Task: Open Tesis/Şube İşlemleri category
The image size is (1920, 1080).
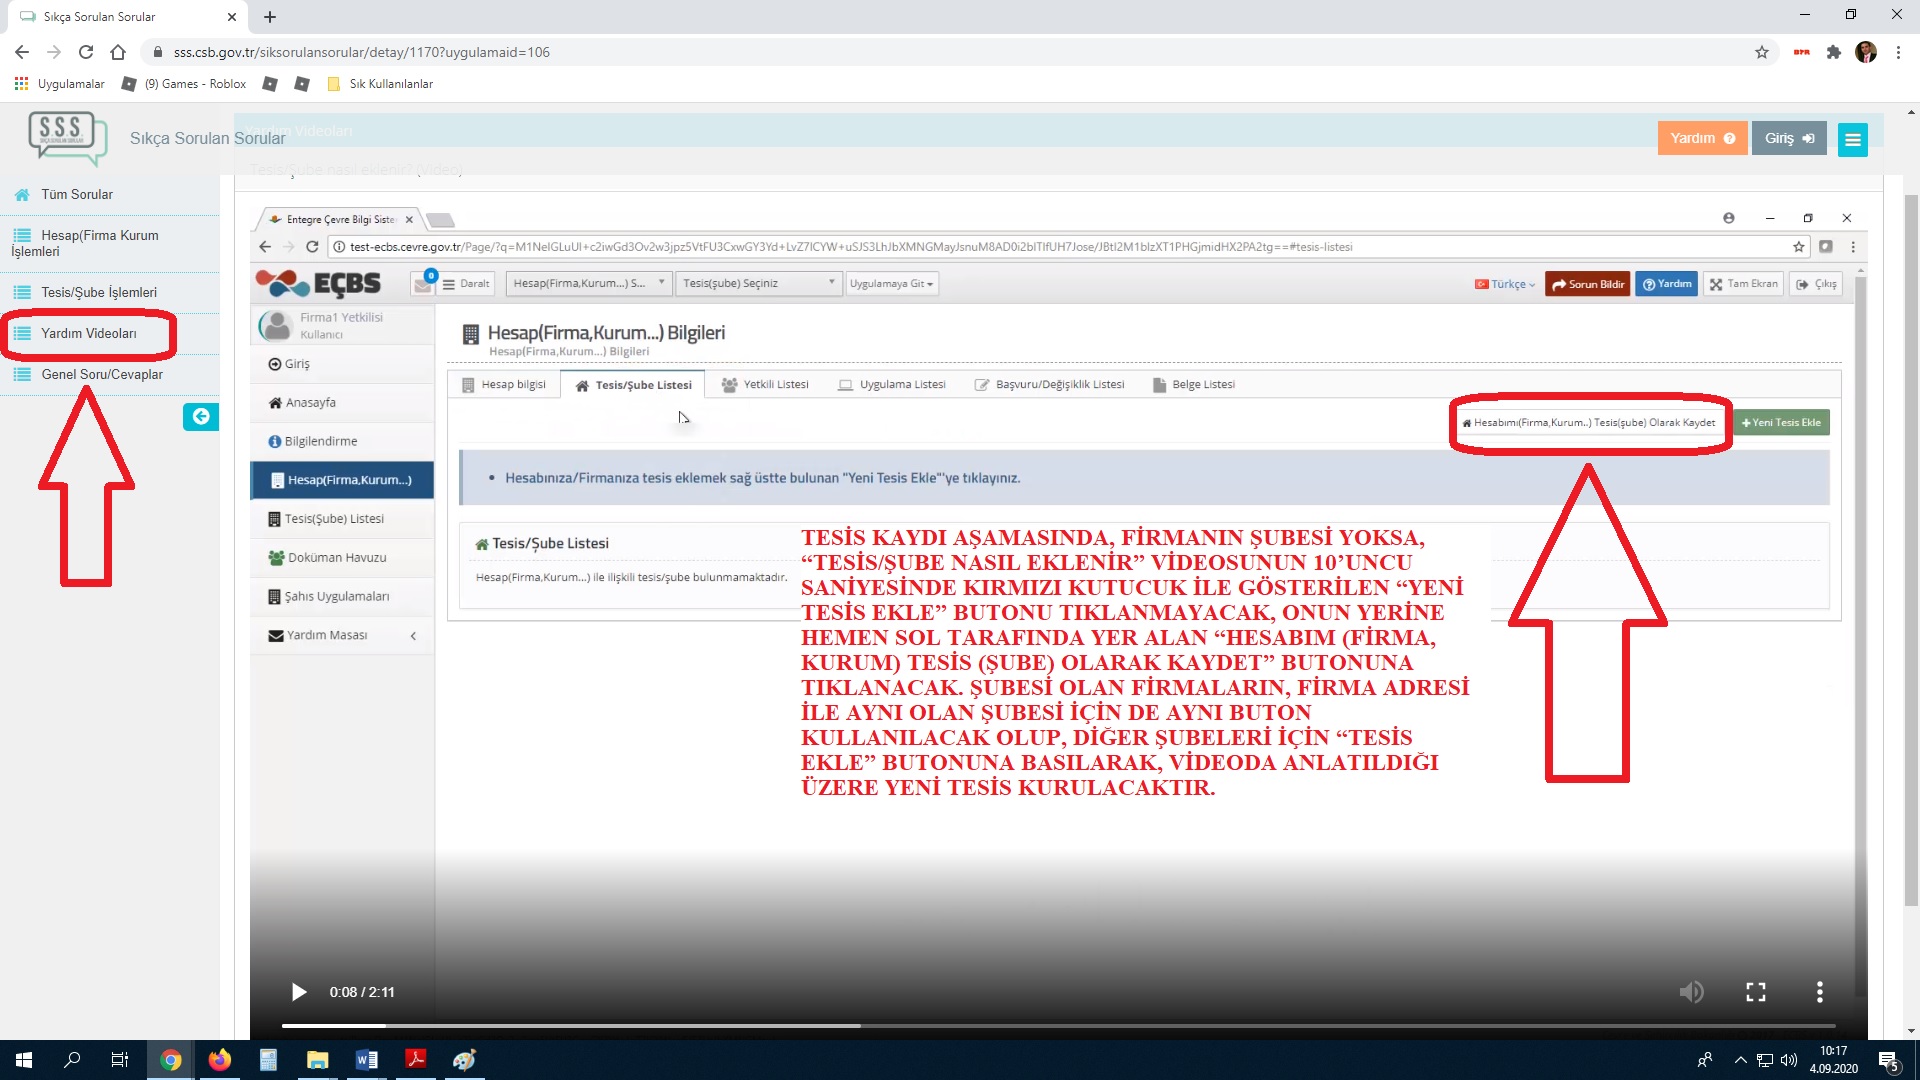Action: (99, 292)
